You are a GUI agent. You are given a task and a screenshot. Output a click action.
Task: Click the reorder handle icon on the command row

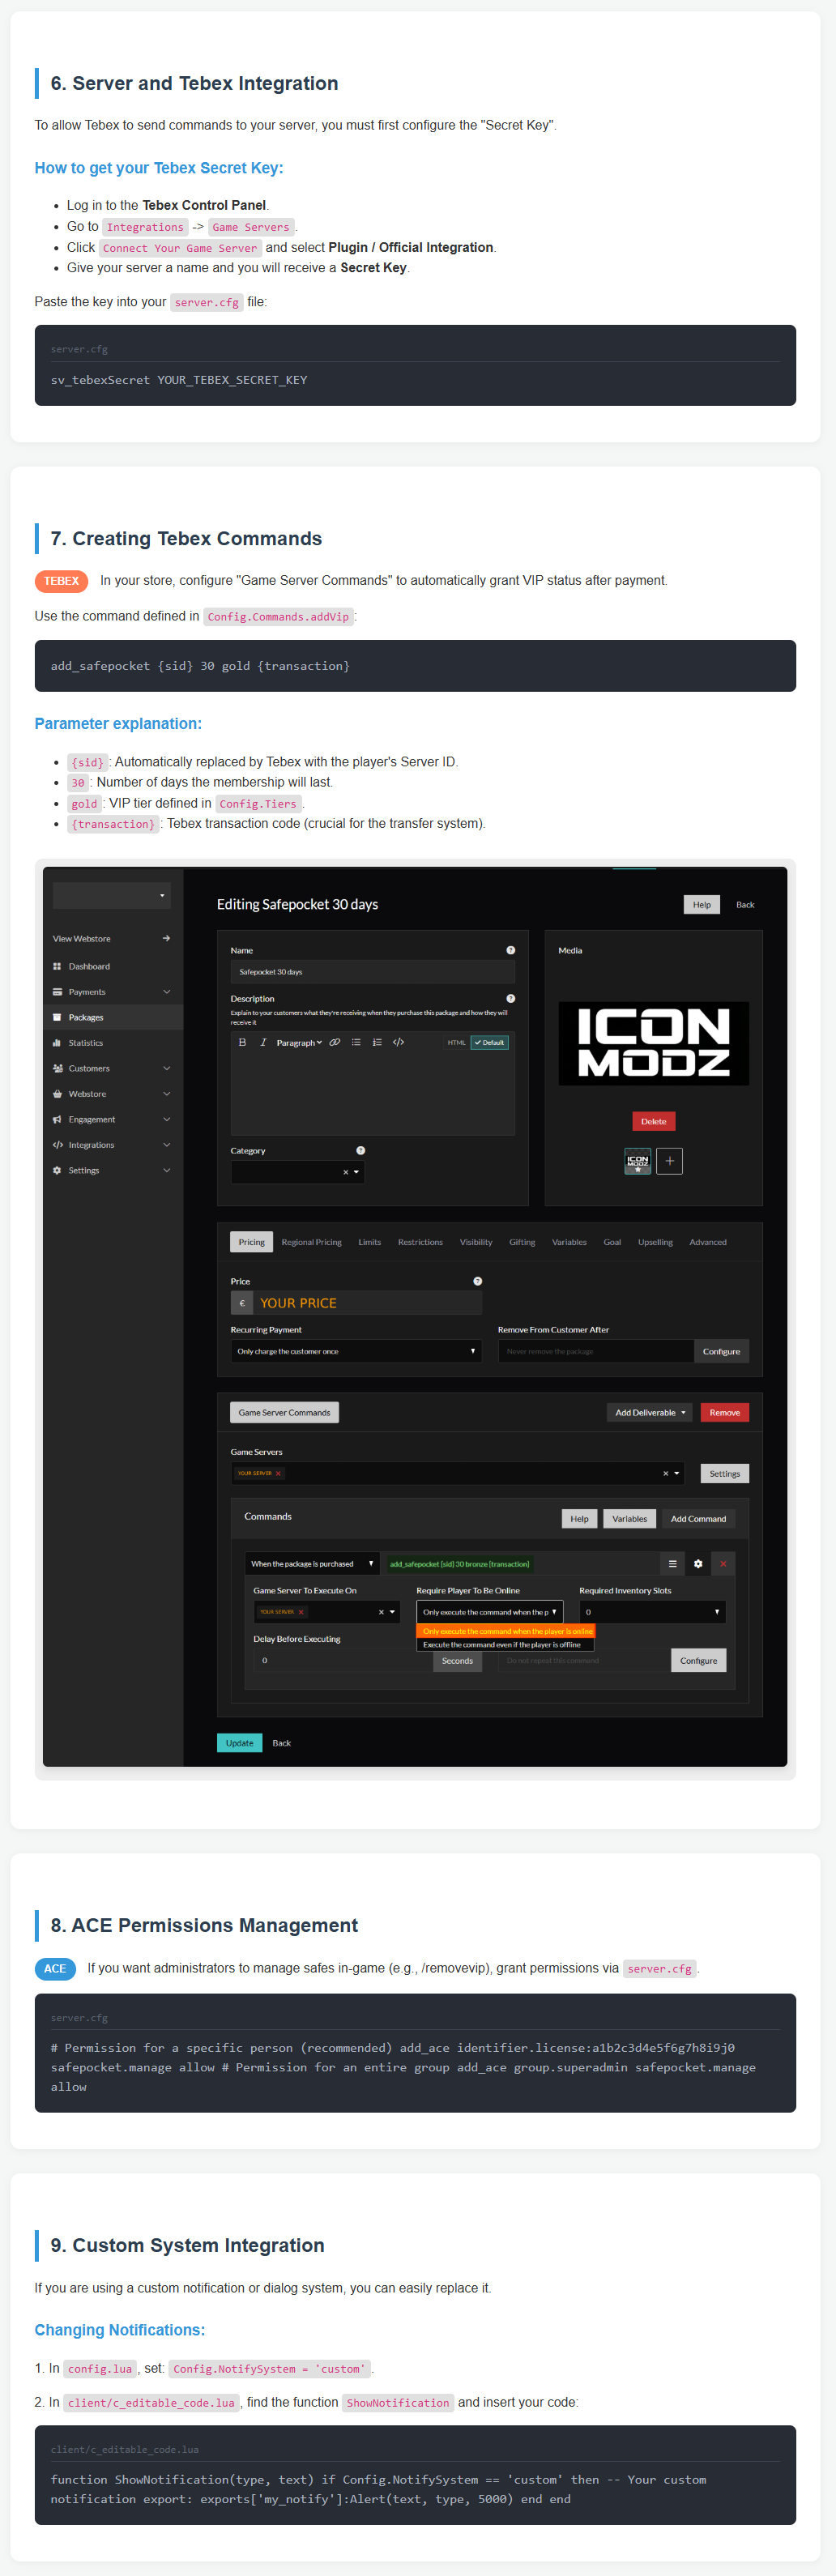[672, 1563]
